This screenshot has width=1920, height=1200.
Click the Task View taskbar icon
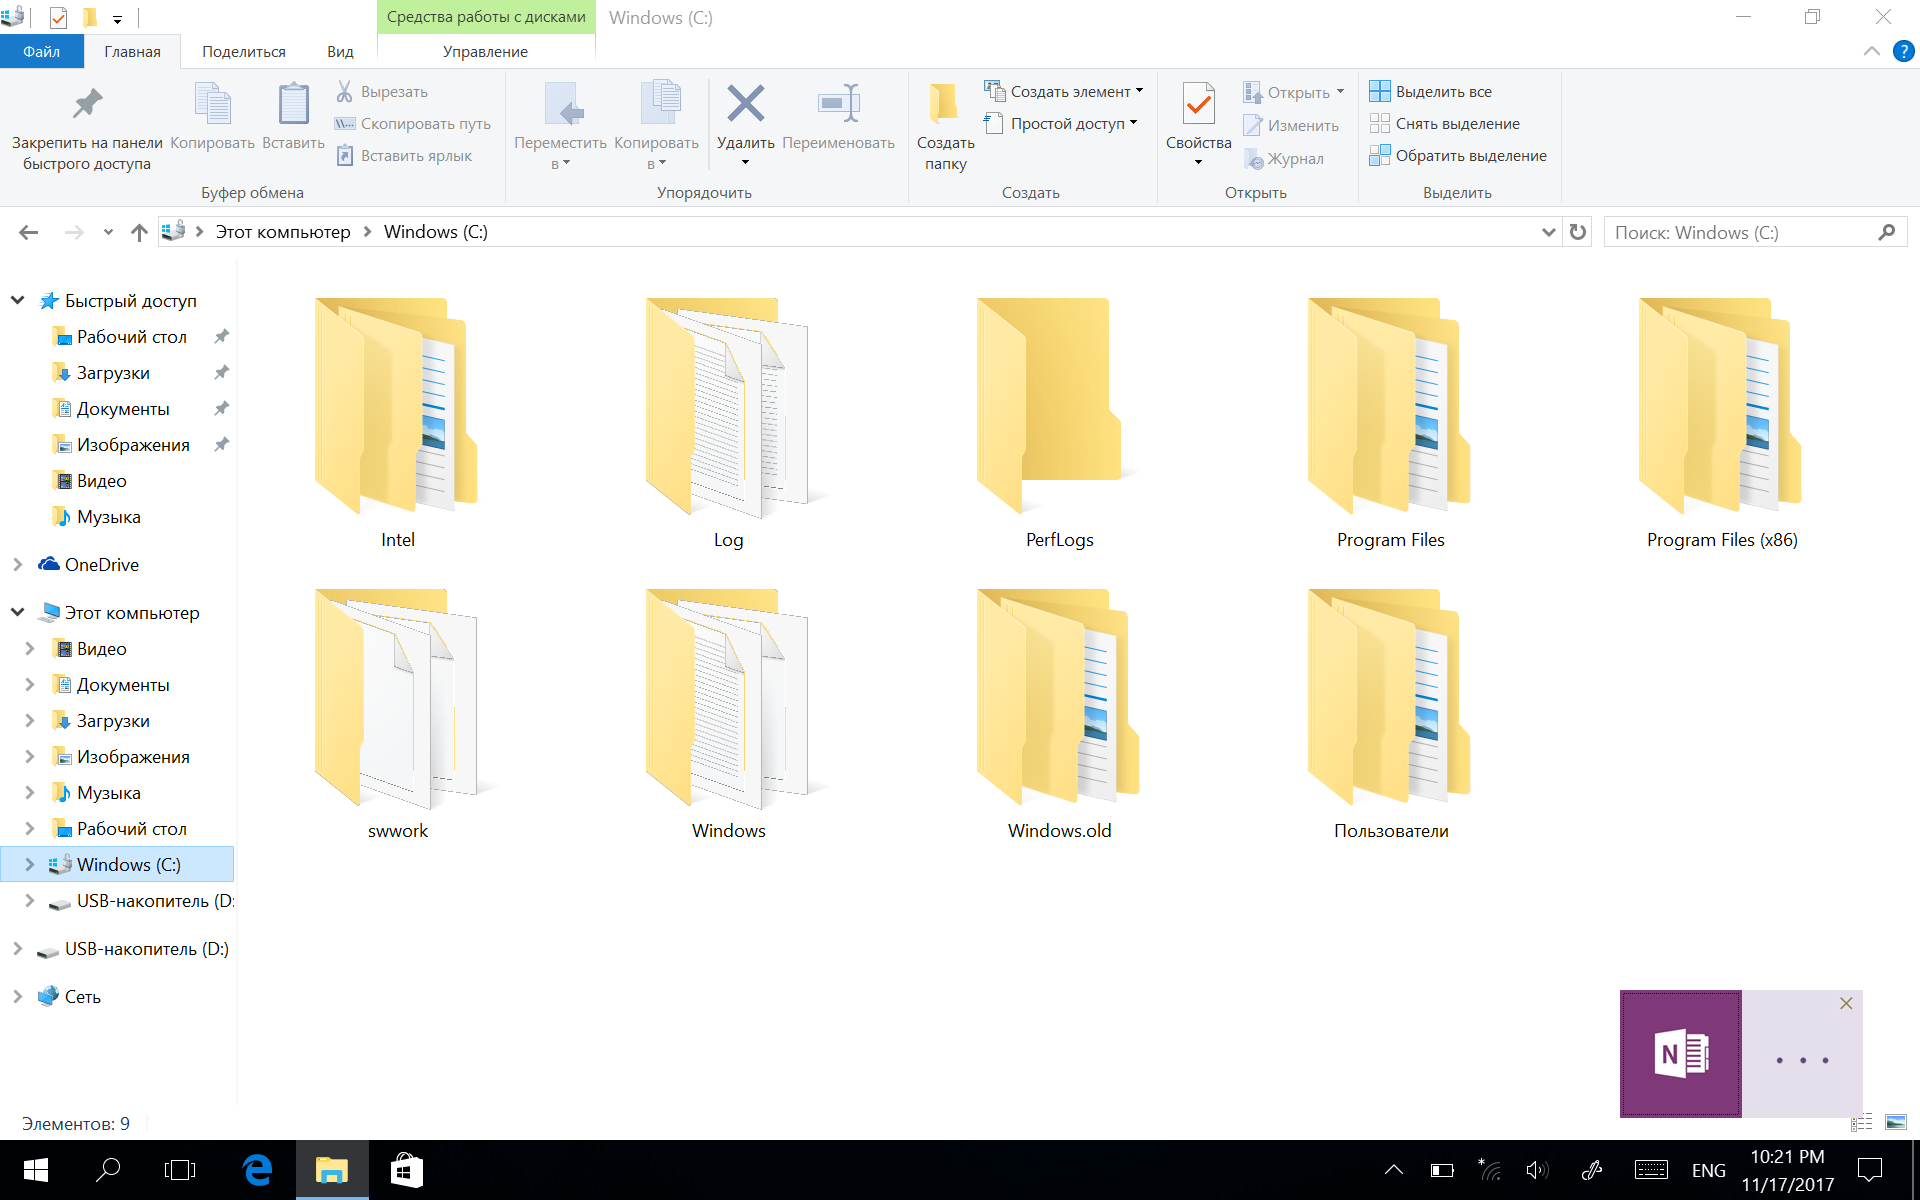pos(180,1170)
